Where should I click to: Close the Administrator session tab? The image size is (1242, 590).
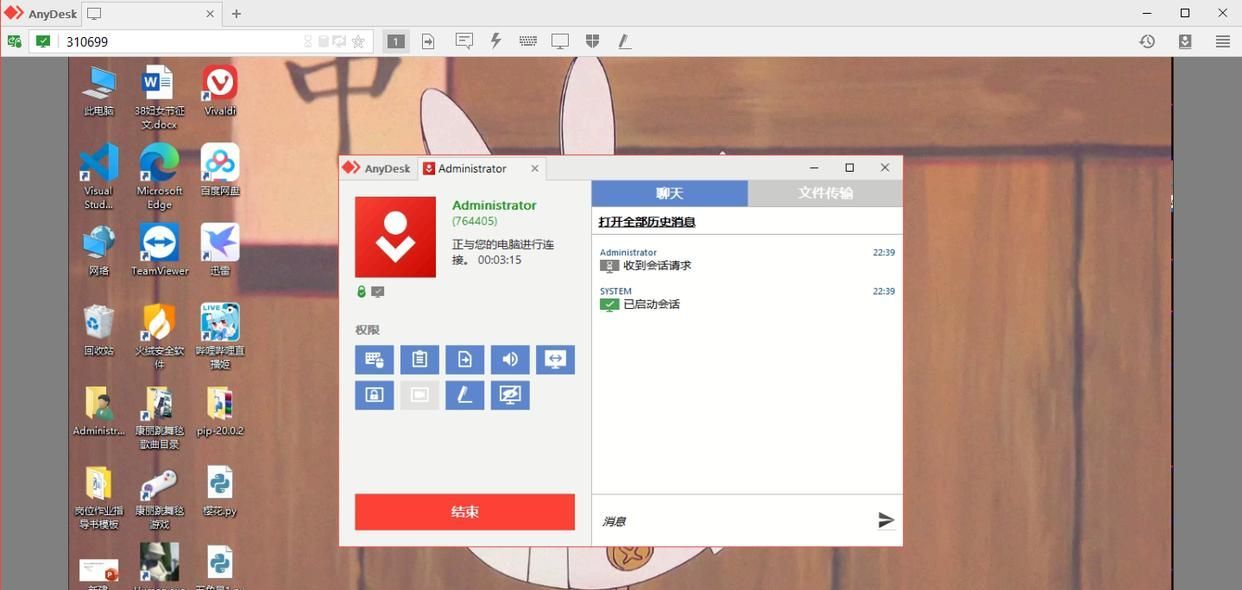click(x=535, y=168)
